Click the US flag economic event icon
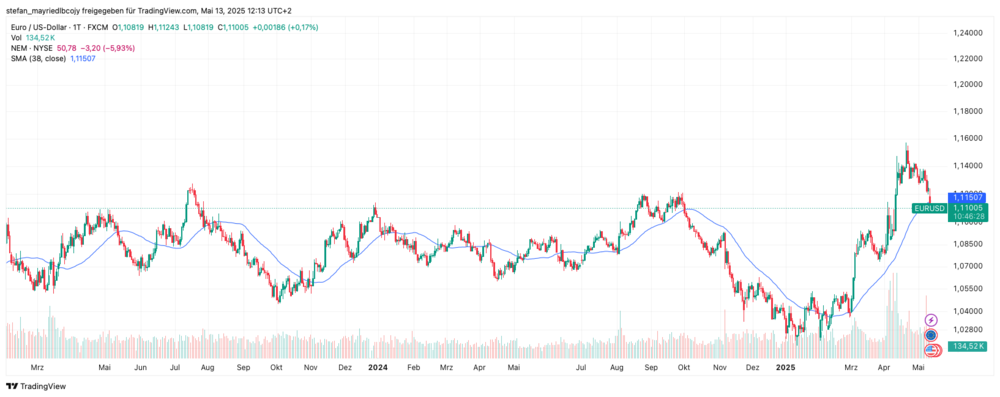Screen dimensions: 1000x397 932,350
